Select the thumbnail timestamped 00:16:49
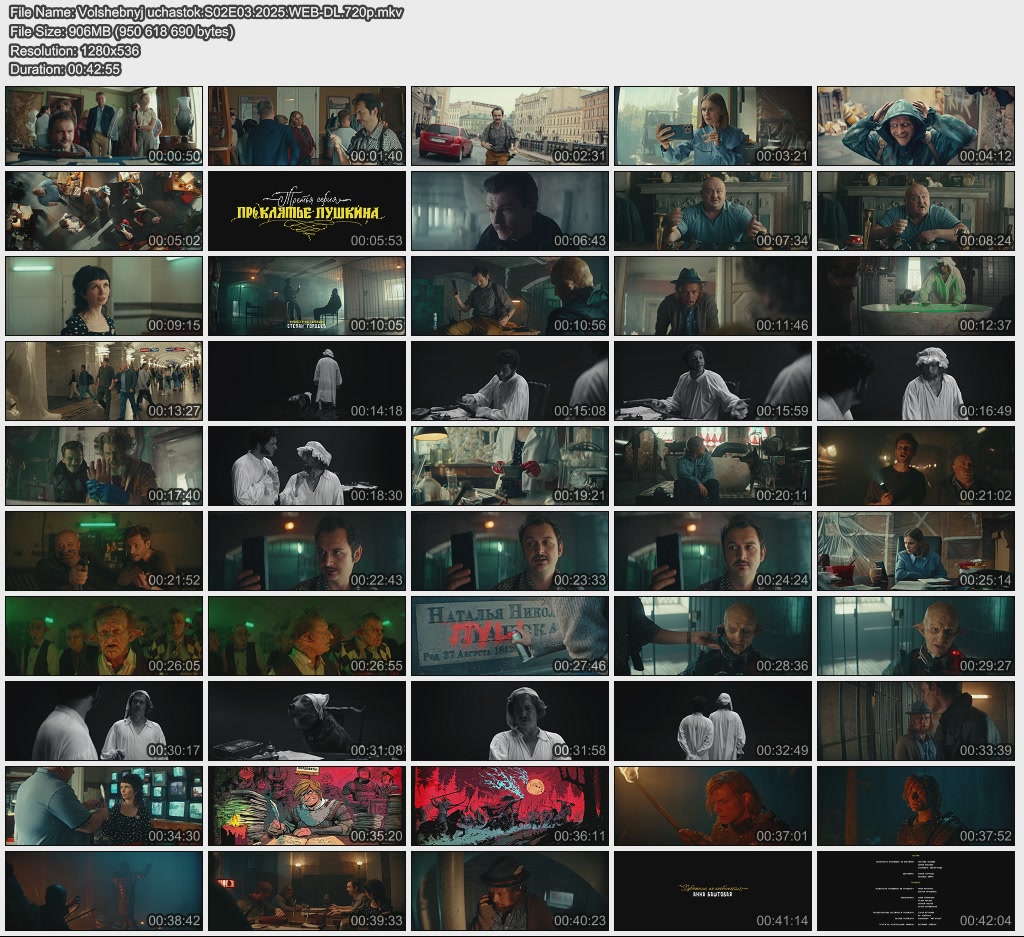Viewport: 1024px width, 937px height. pyautogui.click(x=916, y=381)
